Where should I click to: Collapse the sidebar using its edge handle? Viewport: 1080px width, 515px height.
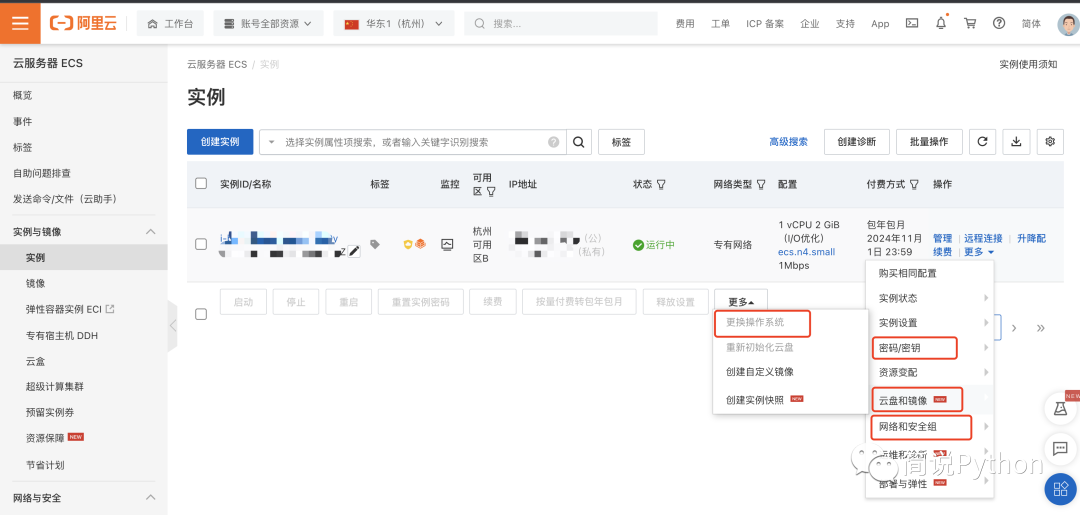pyautogui.click(x=172, y=326)
